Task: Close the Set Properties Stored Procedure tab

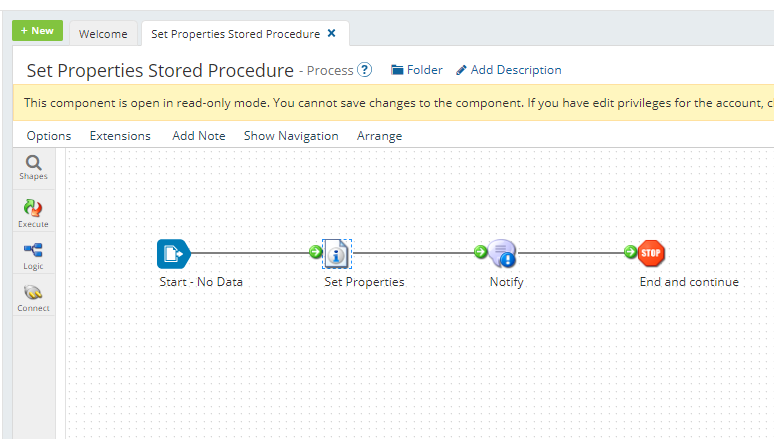Action: (x=332, y=33)
